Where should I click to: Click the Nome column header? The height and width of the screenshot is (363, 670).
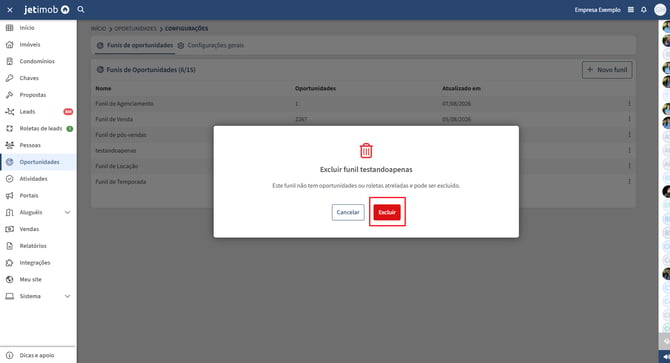[x=103, y=88]
